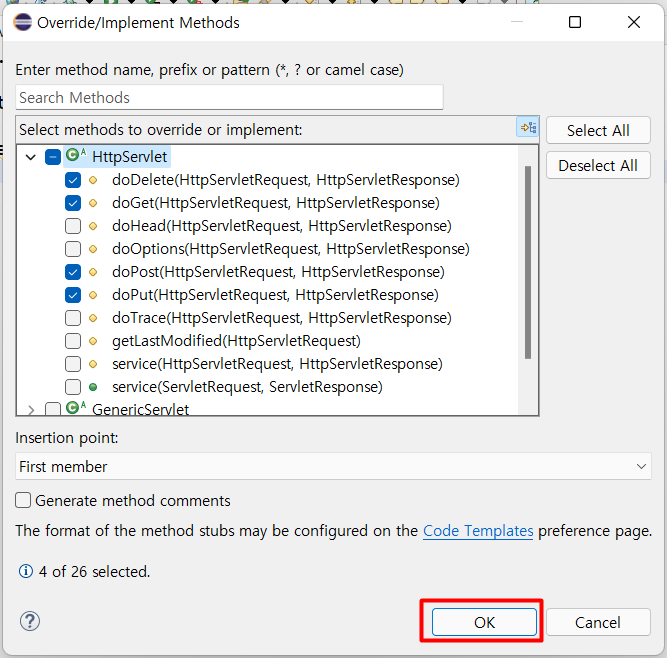Viewport: 667px width, 658px height.
Task: Check the doTrace method checkbox
Action: [73, 318]
